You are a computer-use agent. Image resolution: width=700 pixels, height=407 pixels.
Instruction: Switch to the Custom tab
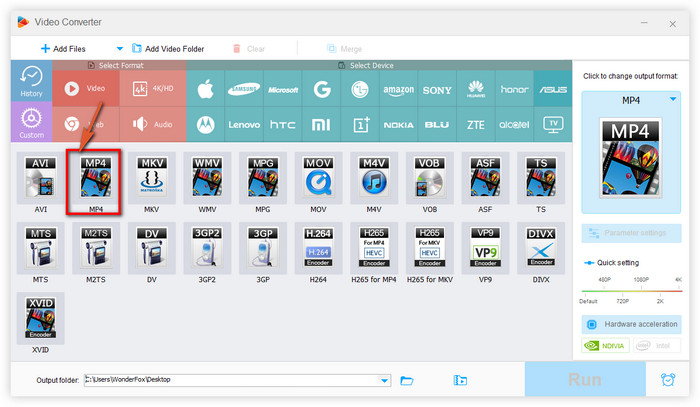pyautogui.click(x=31, y=122)
